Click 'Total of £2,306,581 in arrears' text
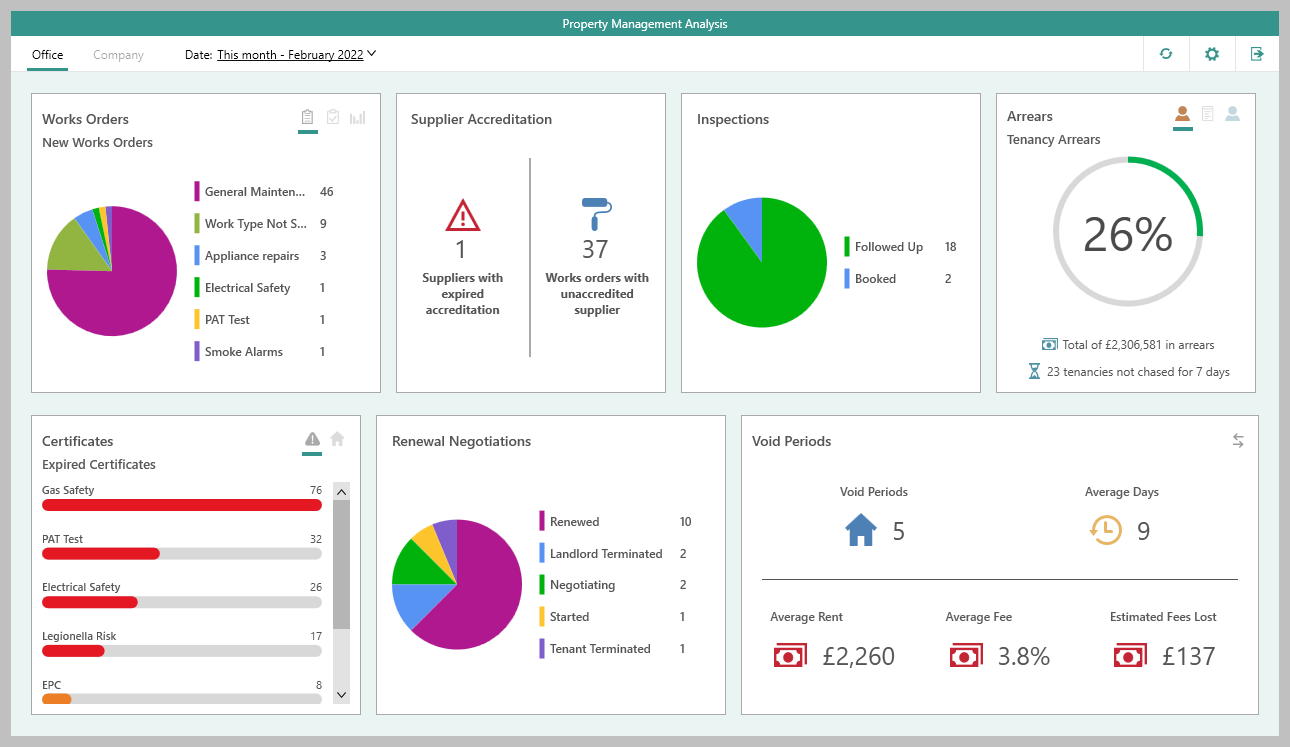Image resolution: width=1290 pixels, height=747 pixels. pos(1138,345)
